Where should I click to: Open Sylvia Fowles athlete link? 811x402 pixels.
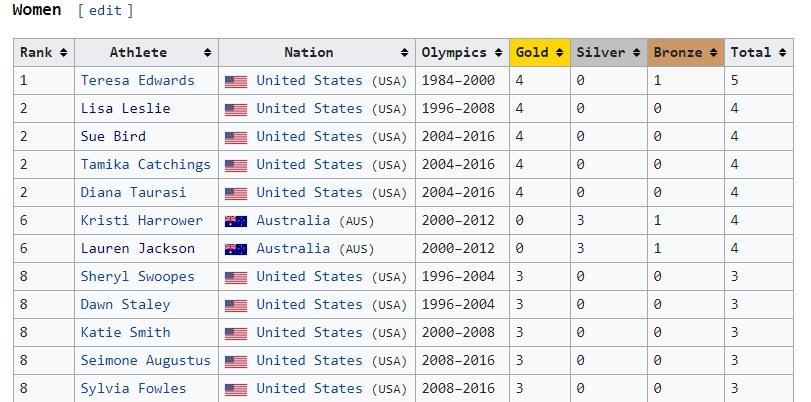133,388
